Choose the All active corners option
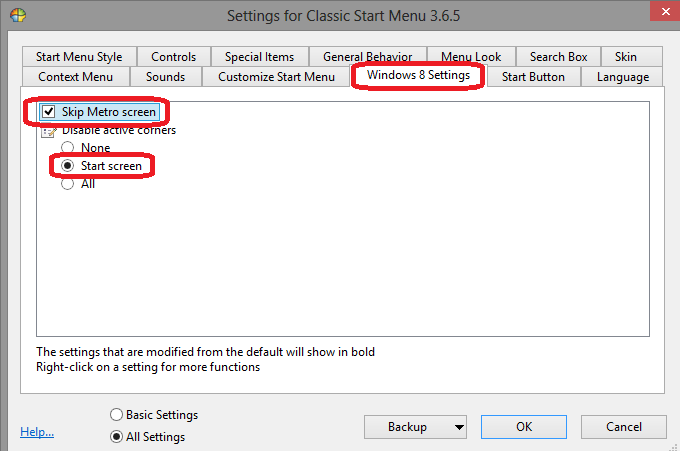The width and height of the screenshot is (680, 451). pos(68,184)
